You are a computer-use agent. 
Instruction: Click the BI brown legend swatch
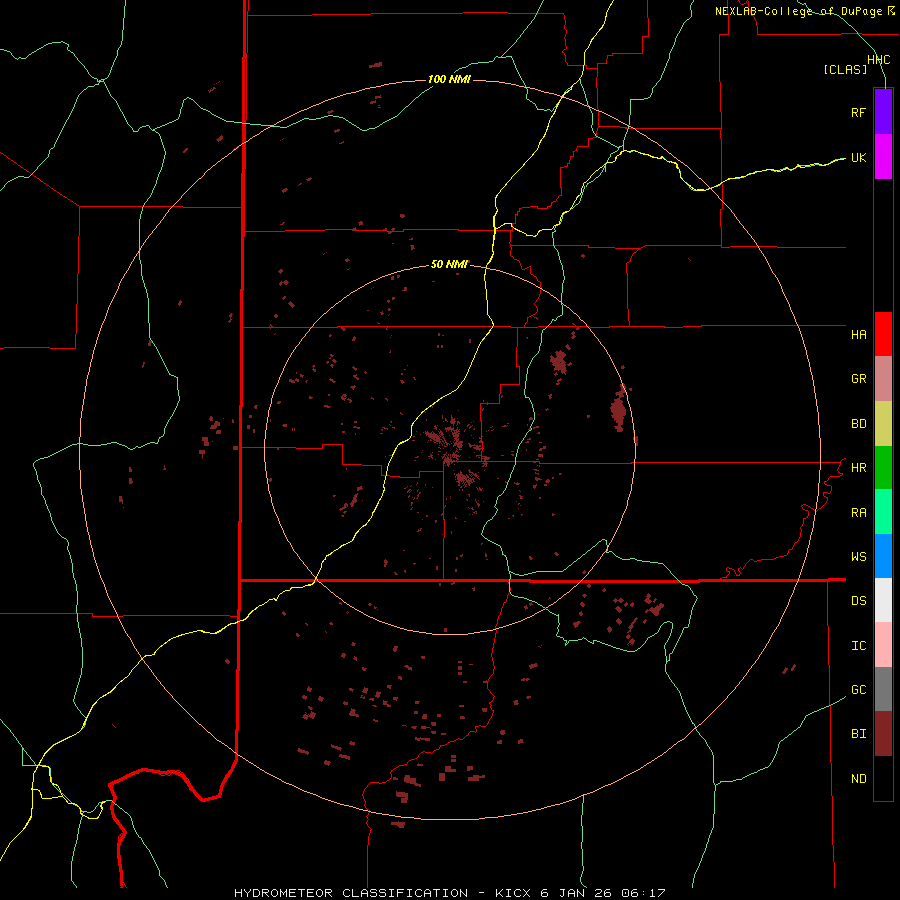[x=883, y=734]
